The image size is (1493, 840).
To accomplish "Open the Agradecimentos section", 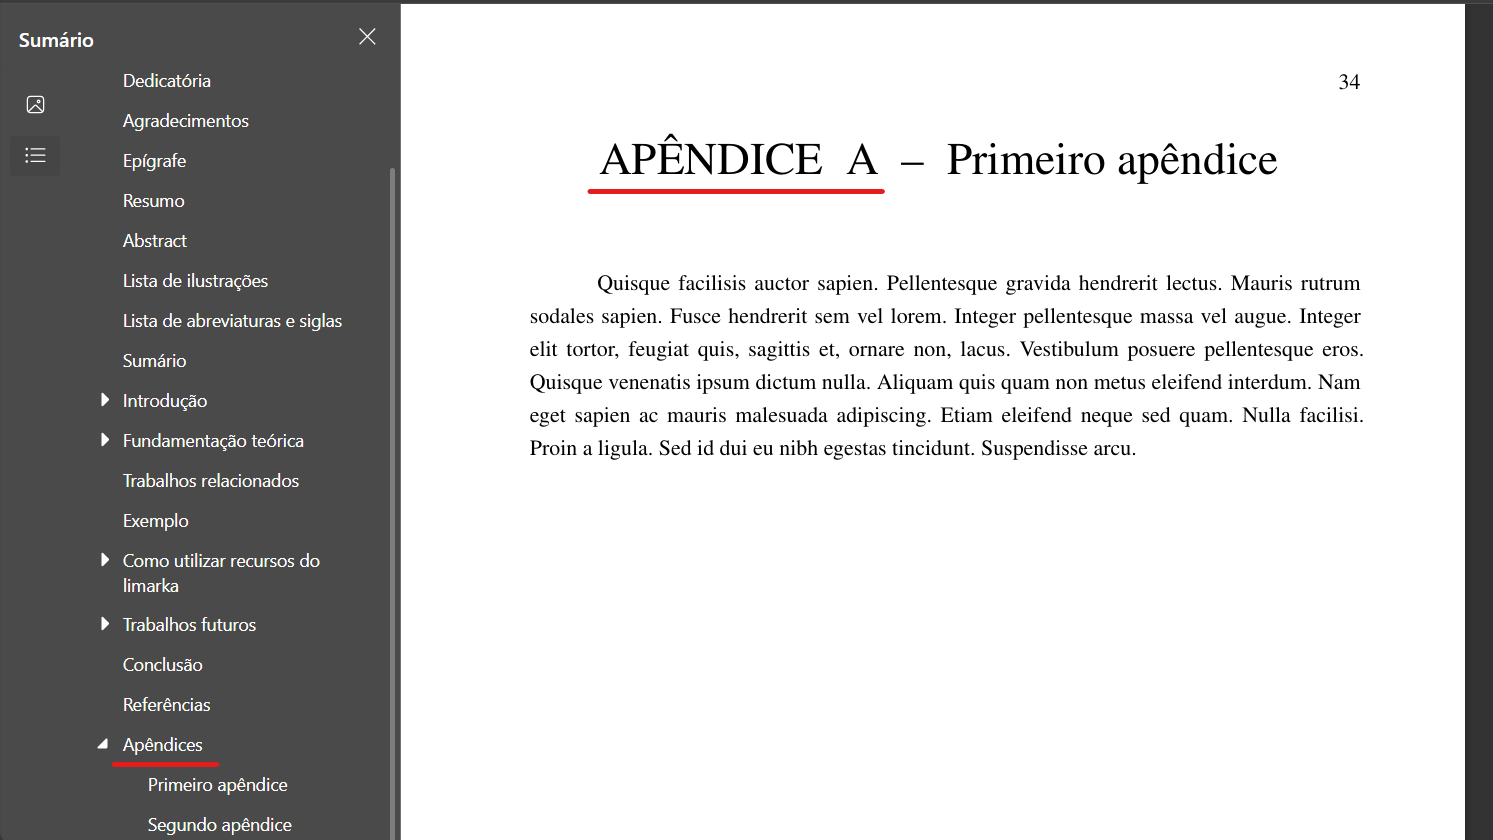I will click(185, 120).
